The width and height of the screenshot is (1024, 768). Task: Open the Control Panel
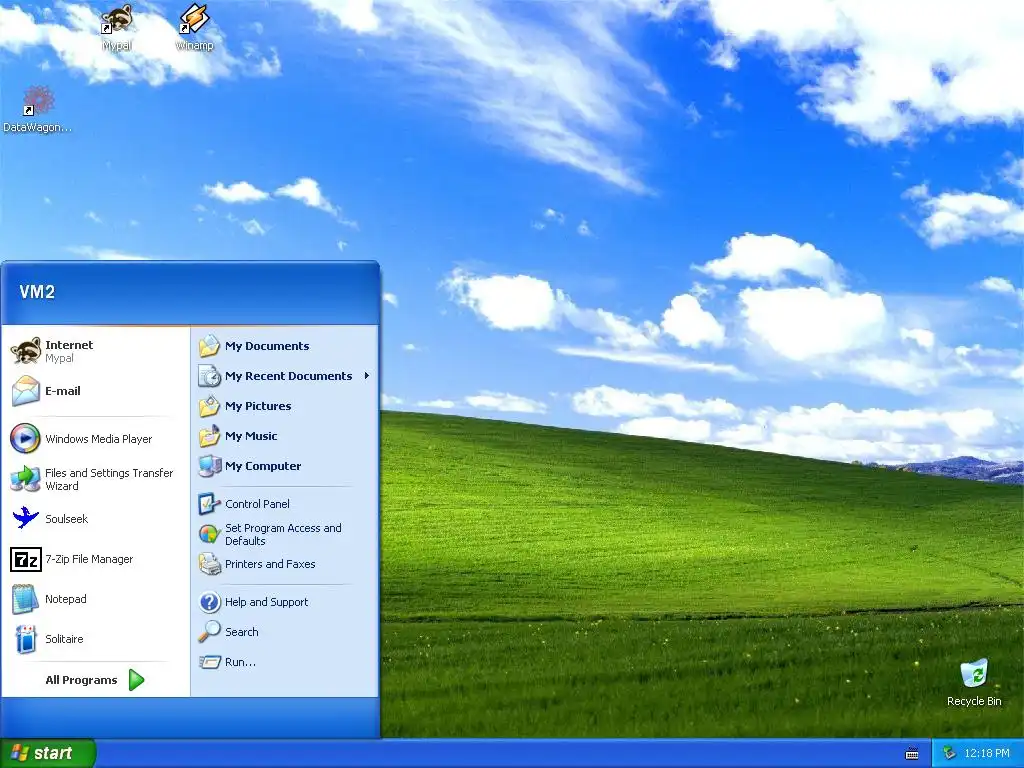[284, 504]
